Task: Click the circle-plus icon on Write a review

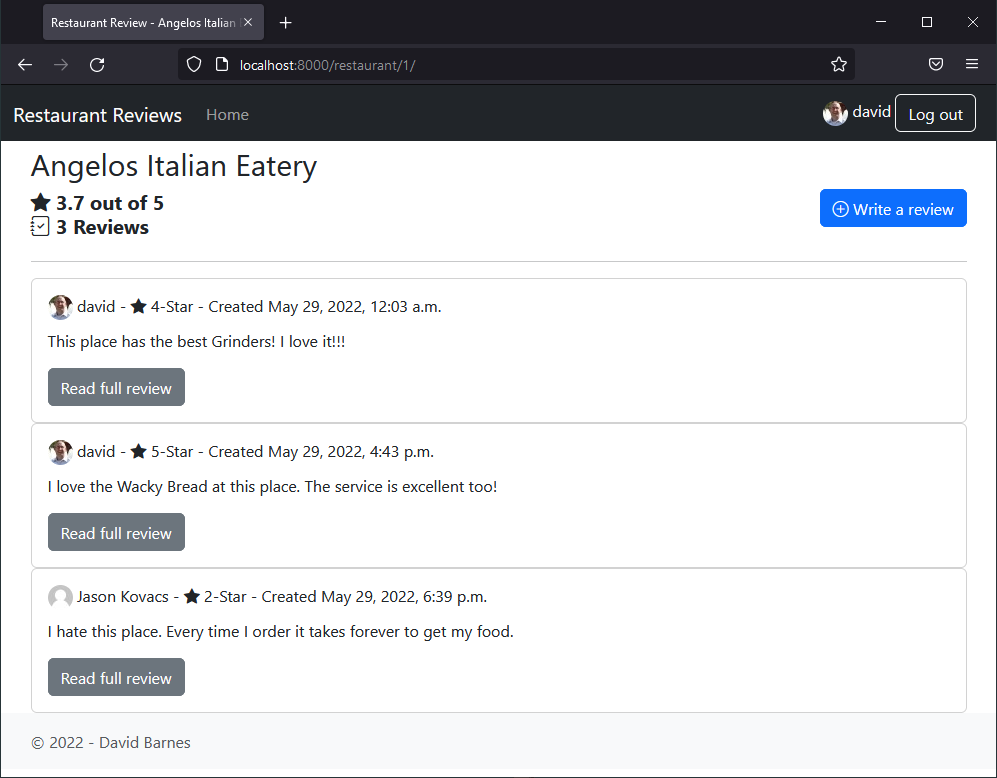Action: click(x=839, y=208)
